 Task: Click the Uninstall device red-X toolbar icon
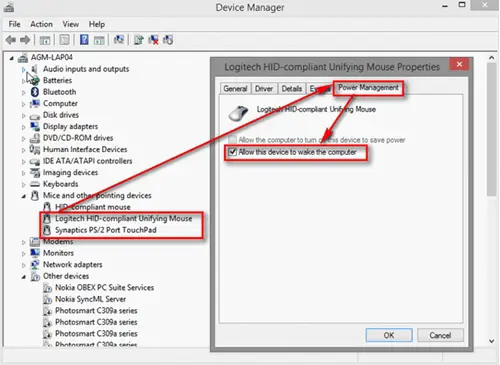(x=154, y=40)
